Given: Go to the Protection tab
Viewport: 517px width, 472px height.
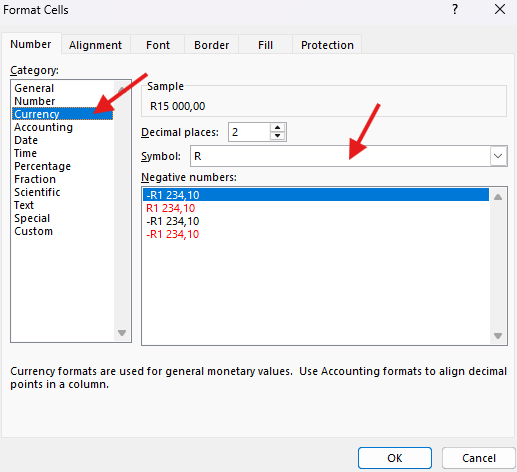Looking at the screenshot, I should [x=327, y=45].
